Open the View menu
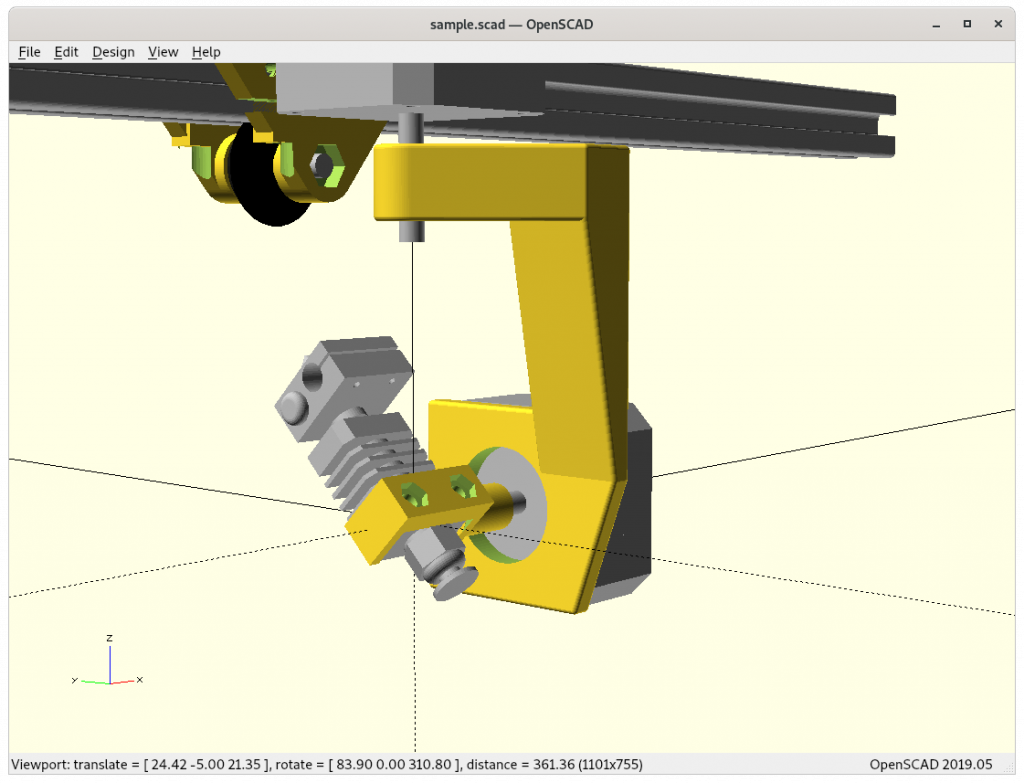This screenshot has height=783, width=1024. click(x=163, y=52)
